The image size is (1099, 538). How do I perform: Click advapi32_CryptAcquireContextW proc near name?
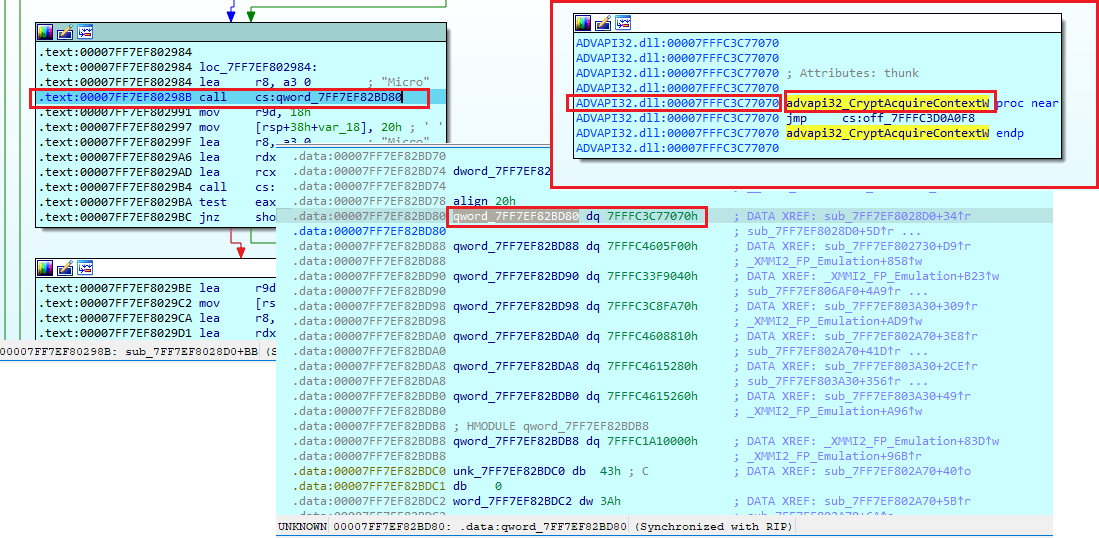[888, 103]
